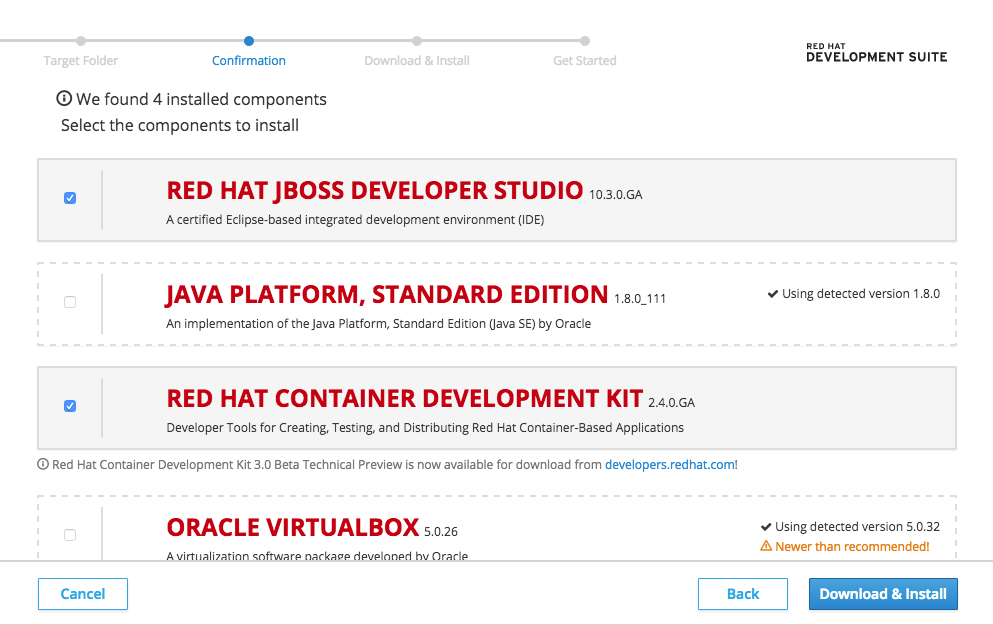Click Red Hat Container Development Kit title
This screenshot has height=625, width=993.
pos(405,398)
